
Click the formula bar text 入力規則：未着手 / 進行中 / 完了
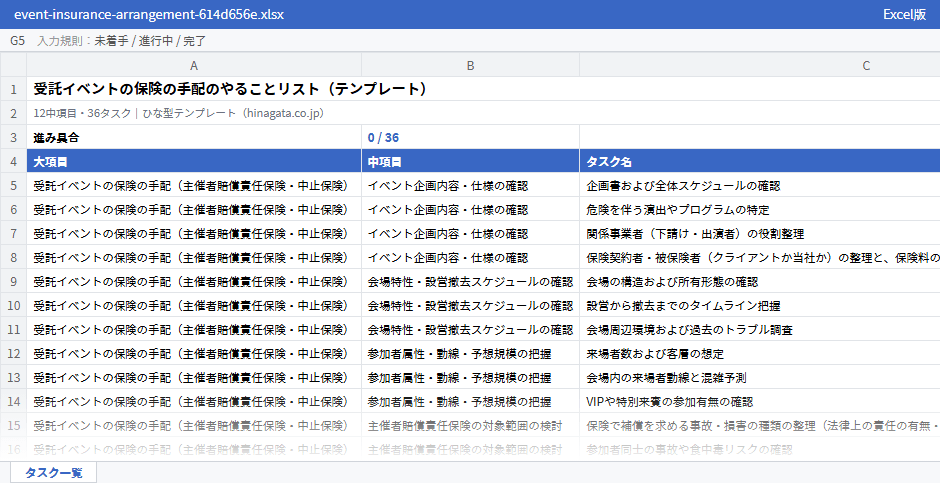(122, 41)
